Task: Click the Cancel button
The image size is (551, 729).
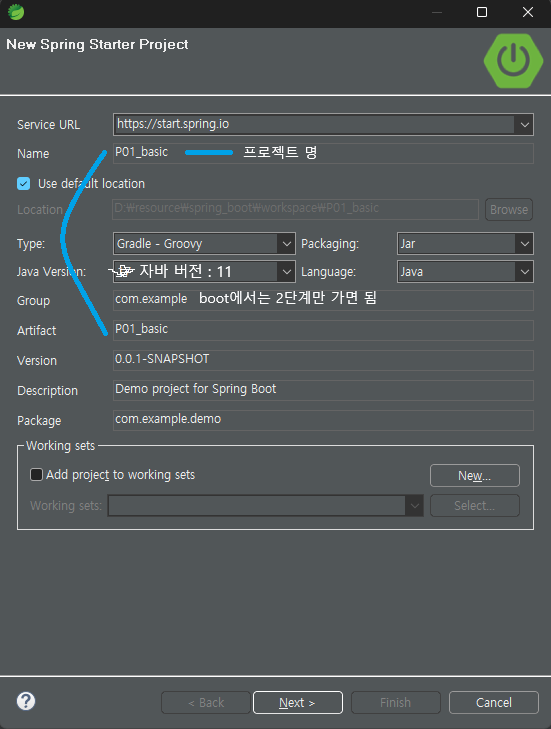Action: click(494, 702)
